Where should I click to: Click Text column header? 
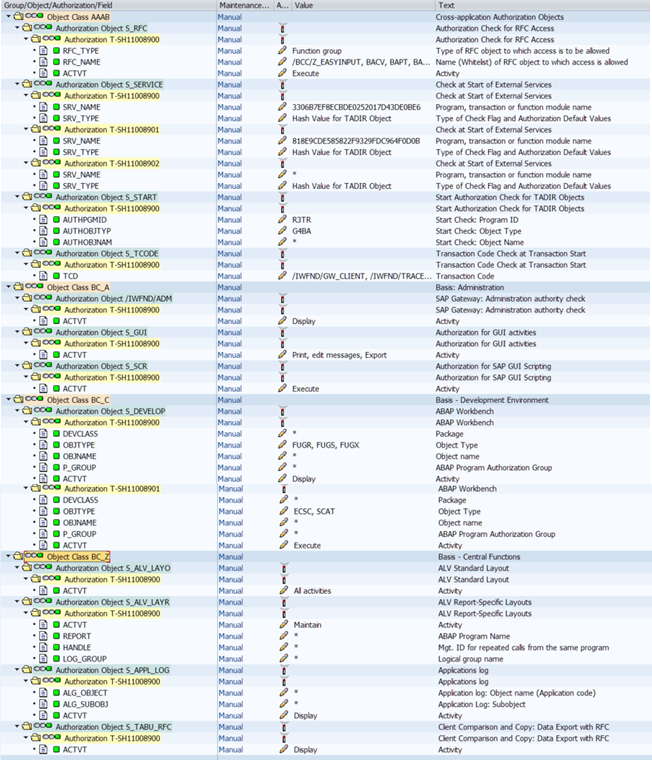tap(542, 5)
